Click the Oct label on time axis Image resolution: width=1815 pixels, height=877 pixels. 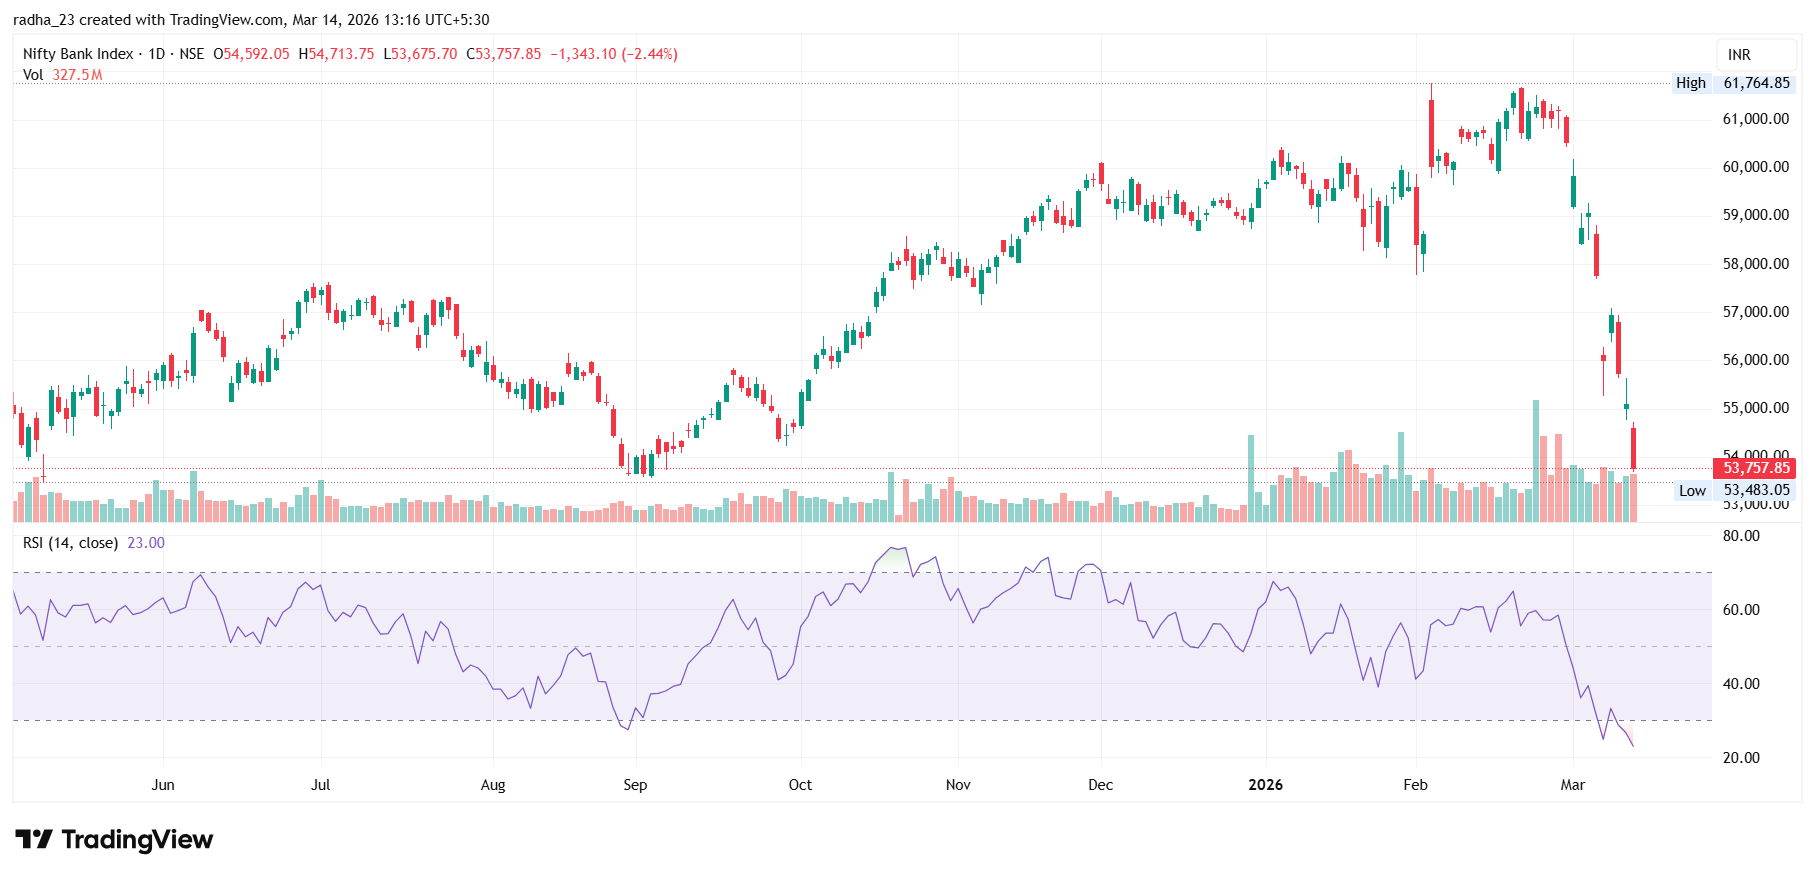[x=800, y=785]
